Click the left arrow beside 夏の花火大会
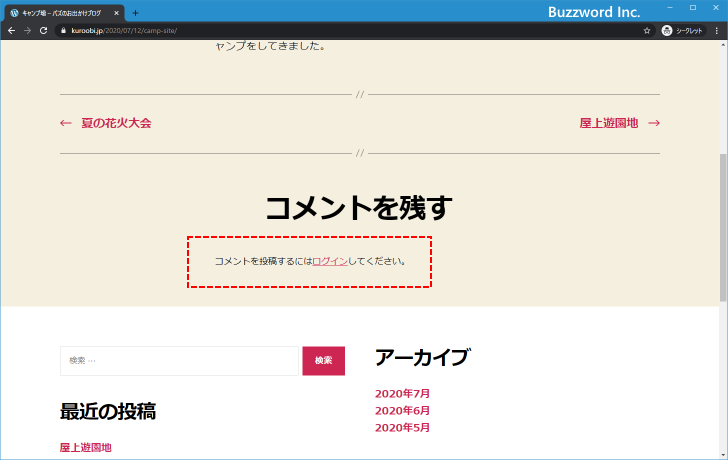Viewport: 728px width, 460px height. pos(65,123)
